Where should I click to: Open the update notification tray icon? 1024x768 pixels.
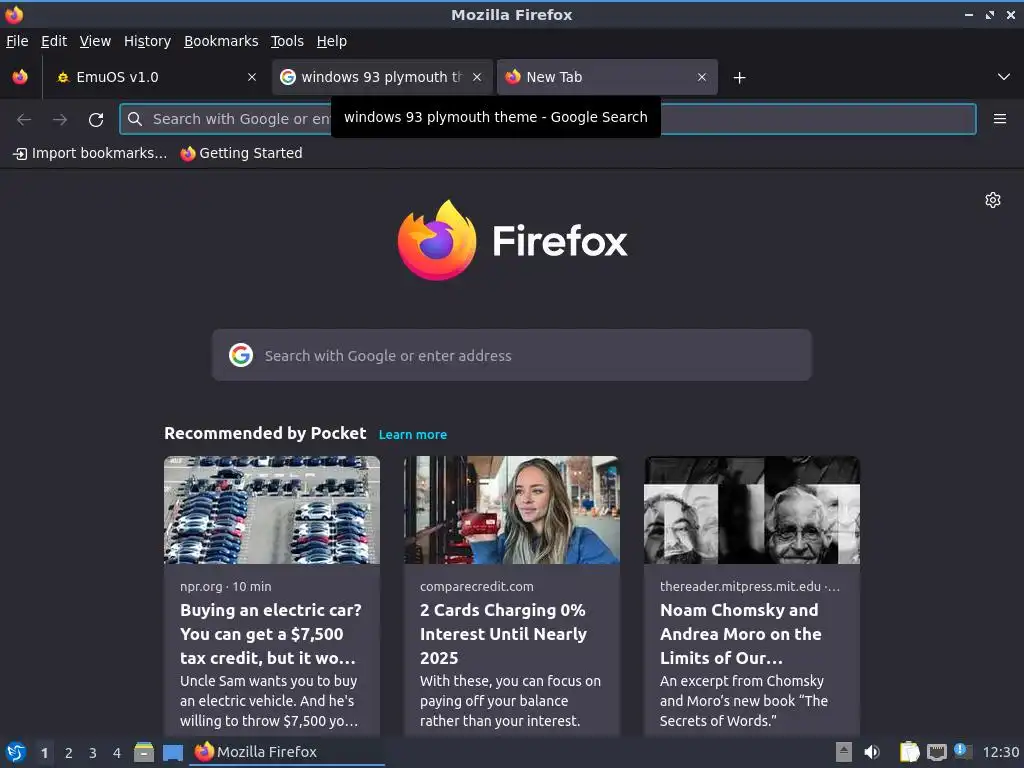coord(963,751)
